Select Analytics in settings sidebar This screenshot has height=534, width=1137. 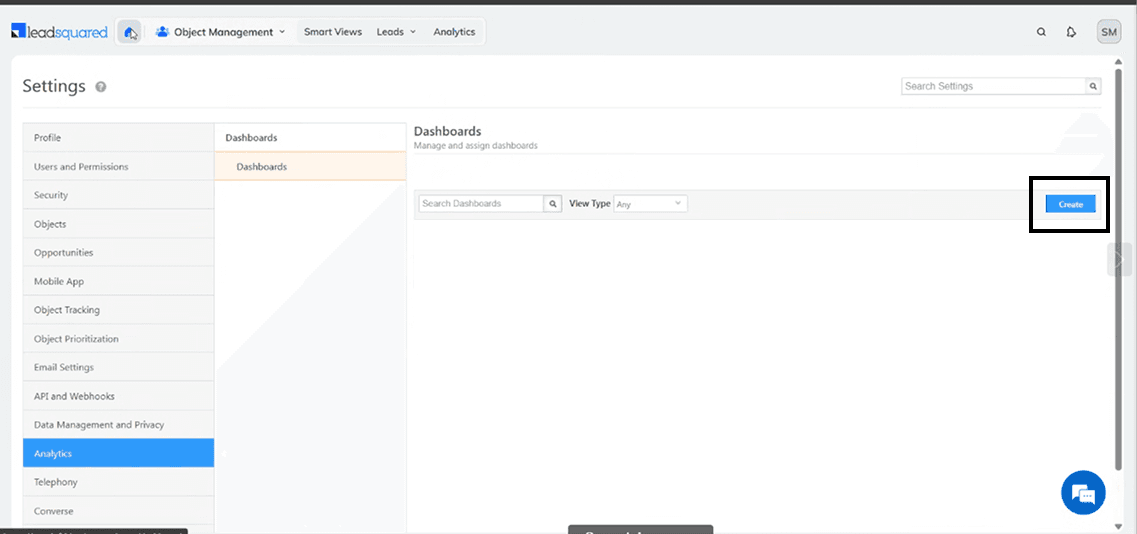click(x=118, y=453)
